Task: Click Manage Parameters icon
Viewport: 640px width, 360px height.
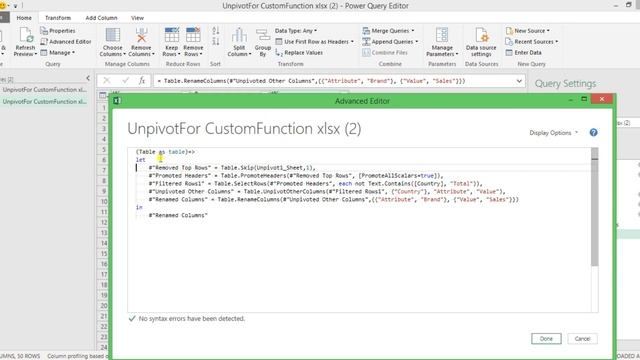Action: (442, 35)
